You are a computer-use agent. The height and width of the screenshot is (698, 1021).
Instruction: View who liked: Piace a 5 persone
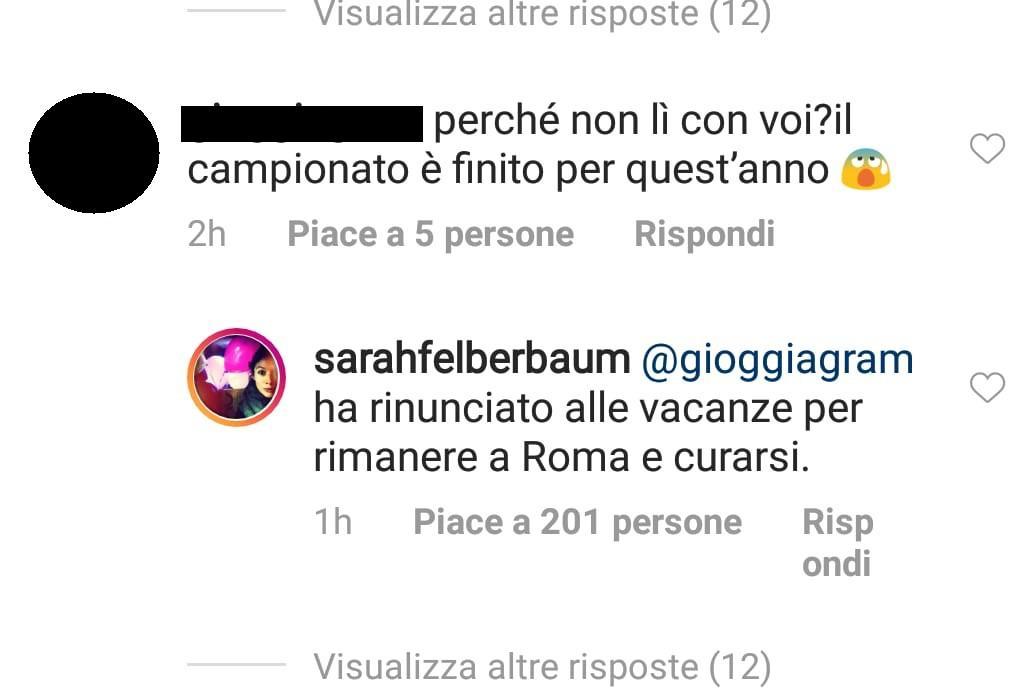[430, 234]
